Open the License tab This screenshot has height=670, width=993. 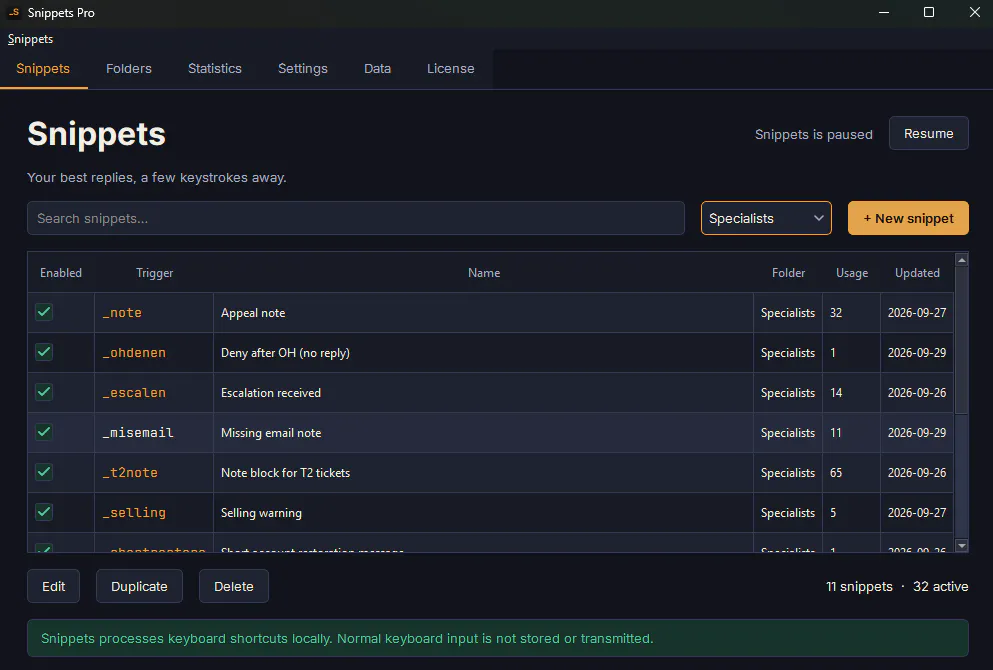(x=450, y=68)
